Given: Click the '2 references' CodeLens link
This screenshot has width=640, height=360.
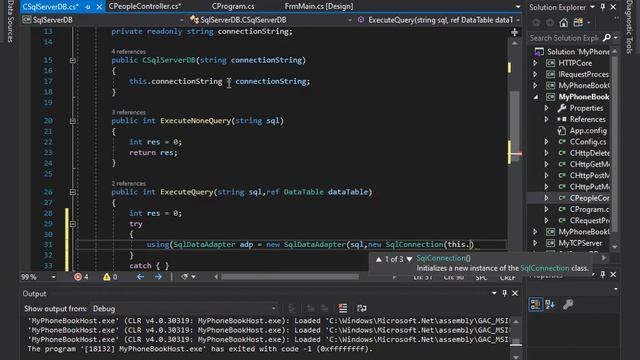Looking at the screenshot, I should (128, 183).
